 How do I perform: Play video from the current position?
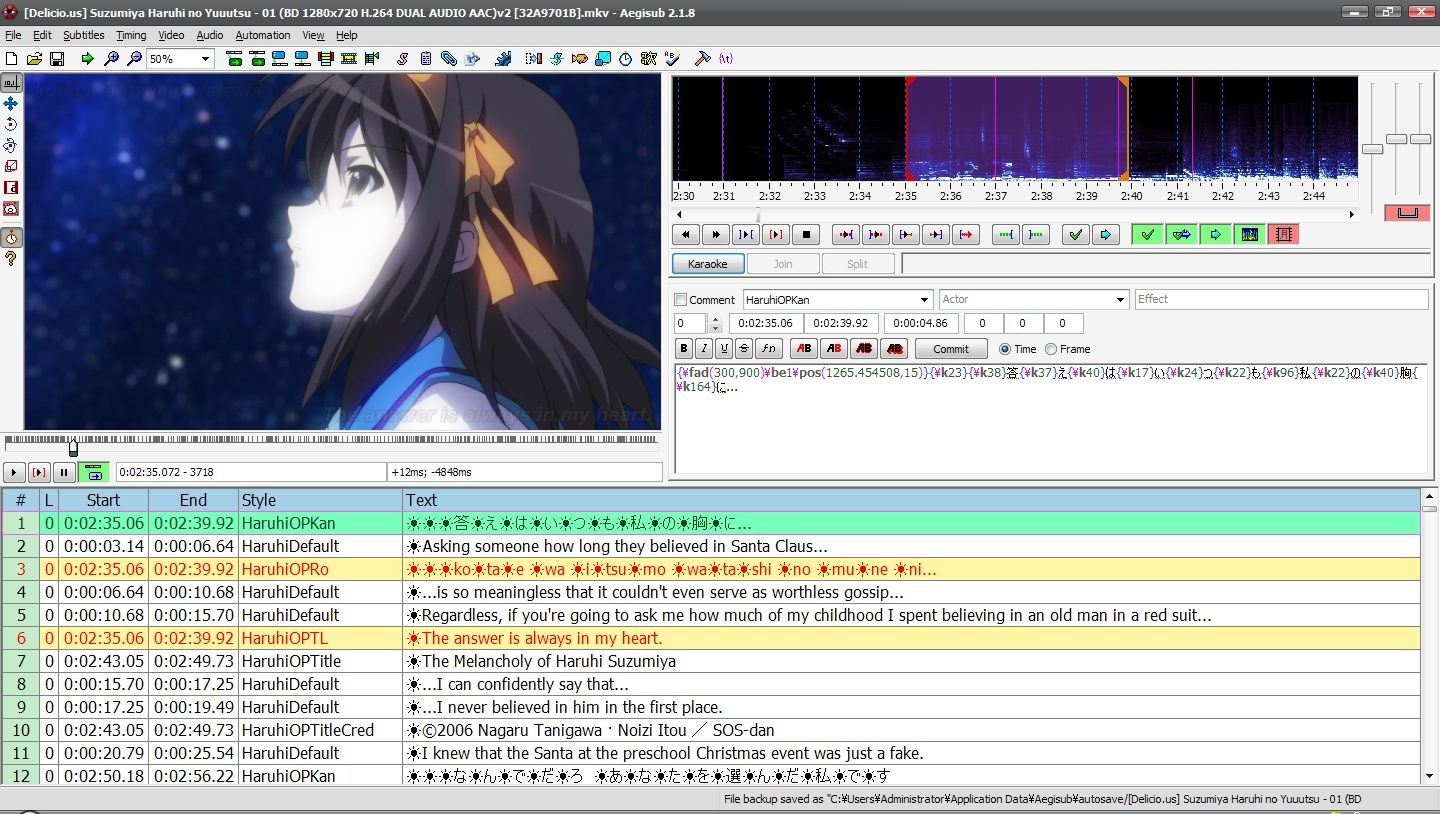click(15, 472)
